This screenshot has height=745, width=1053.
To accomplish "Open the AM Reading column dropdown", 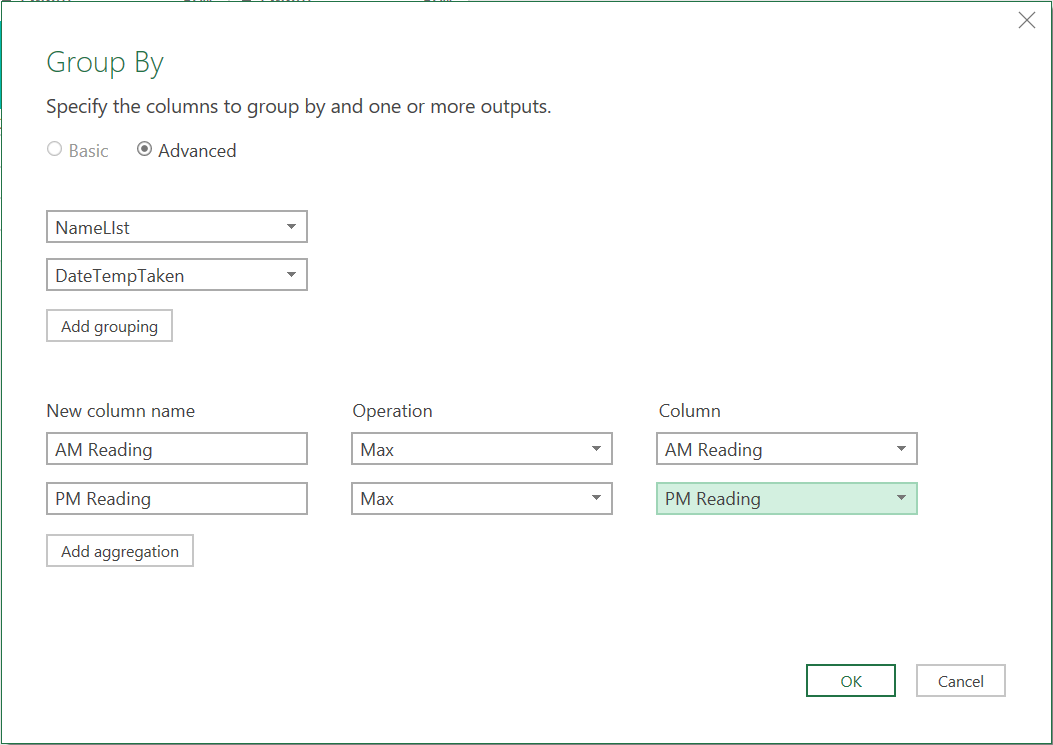I will coord(786,449).
